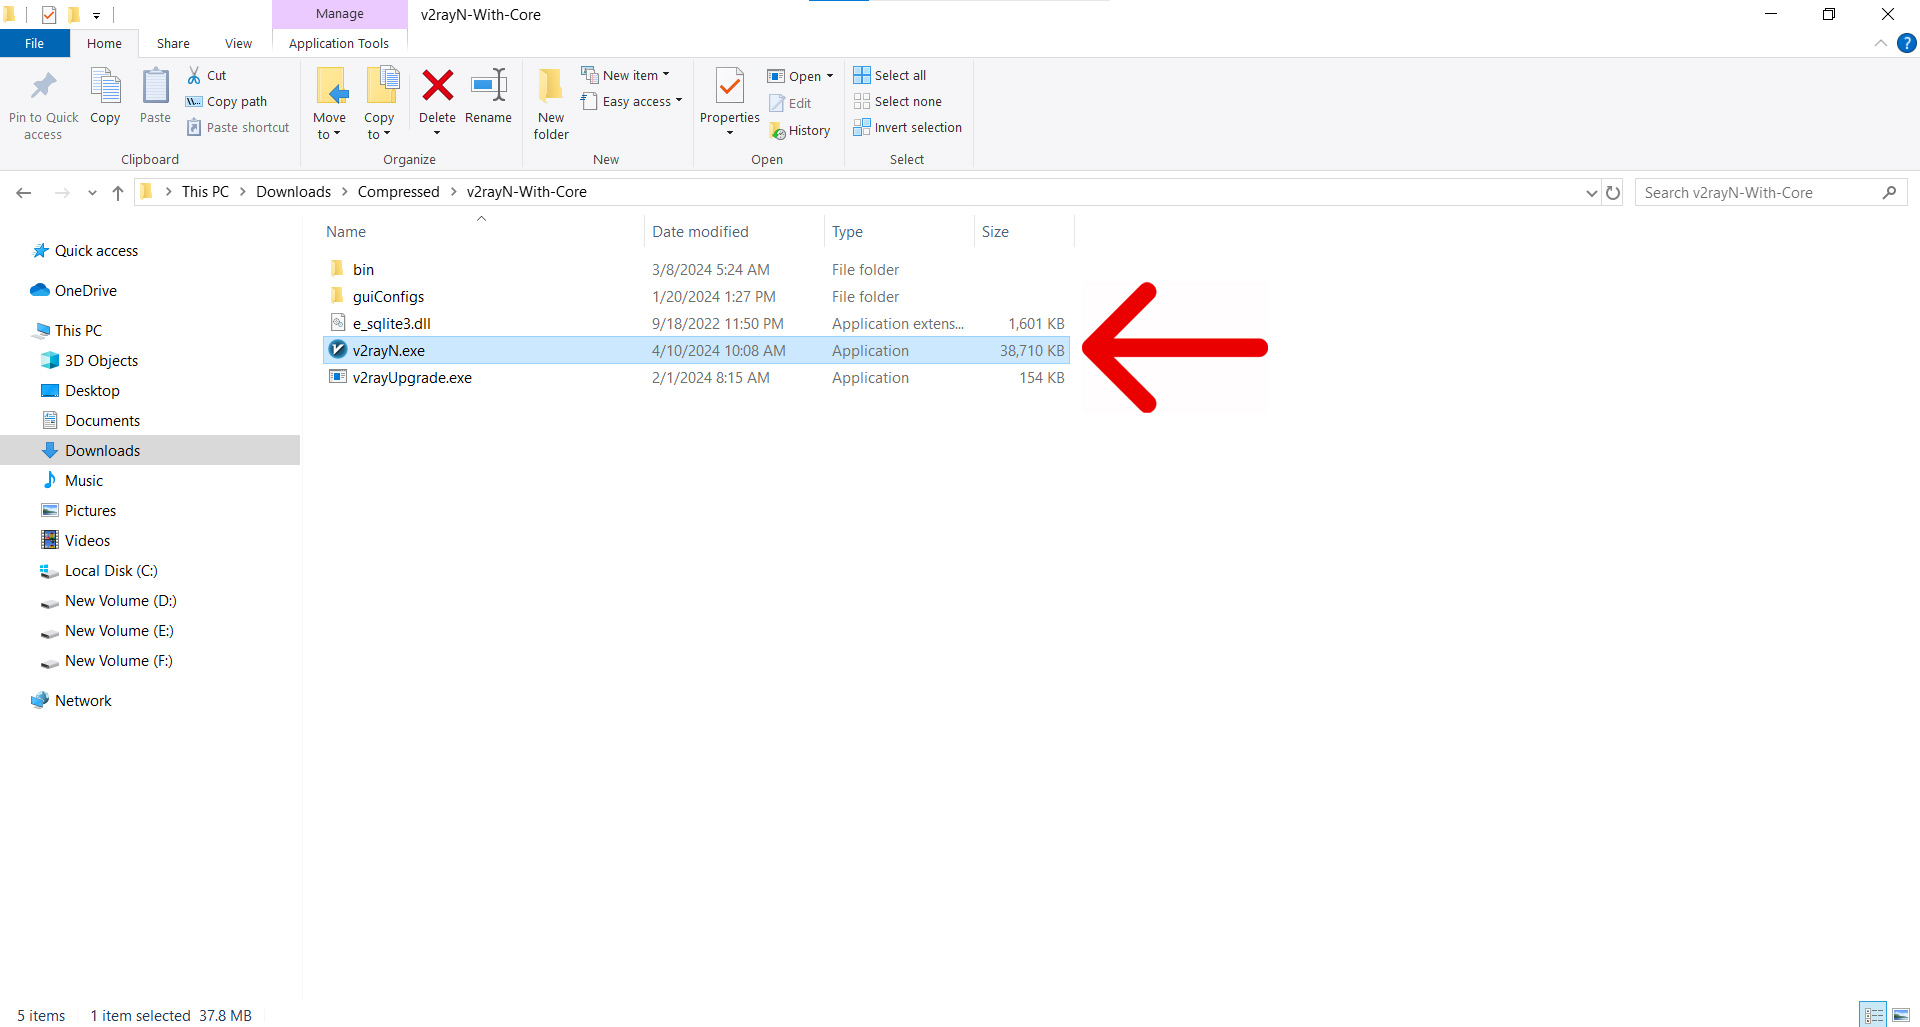The image size is (1920, 1027).
Task: Select Documents in sidebar
Action: click(x=102, y=420)
